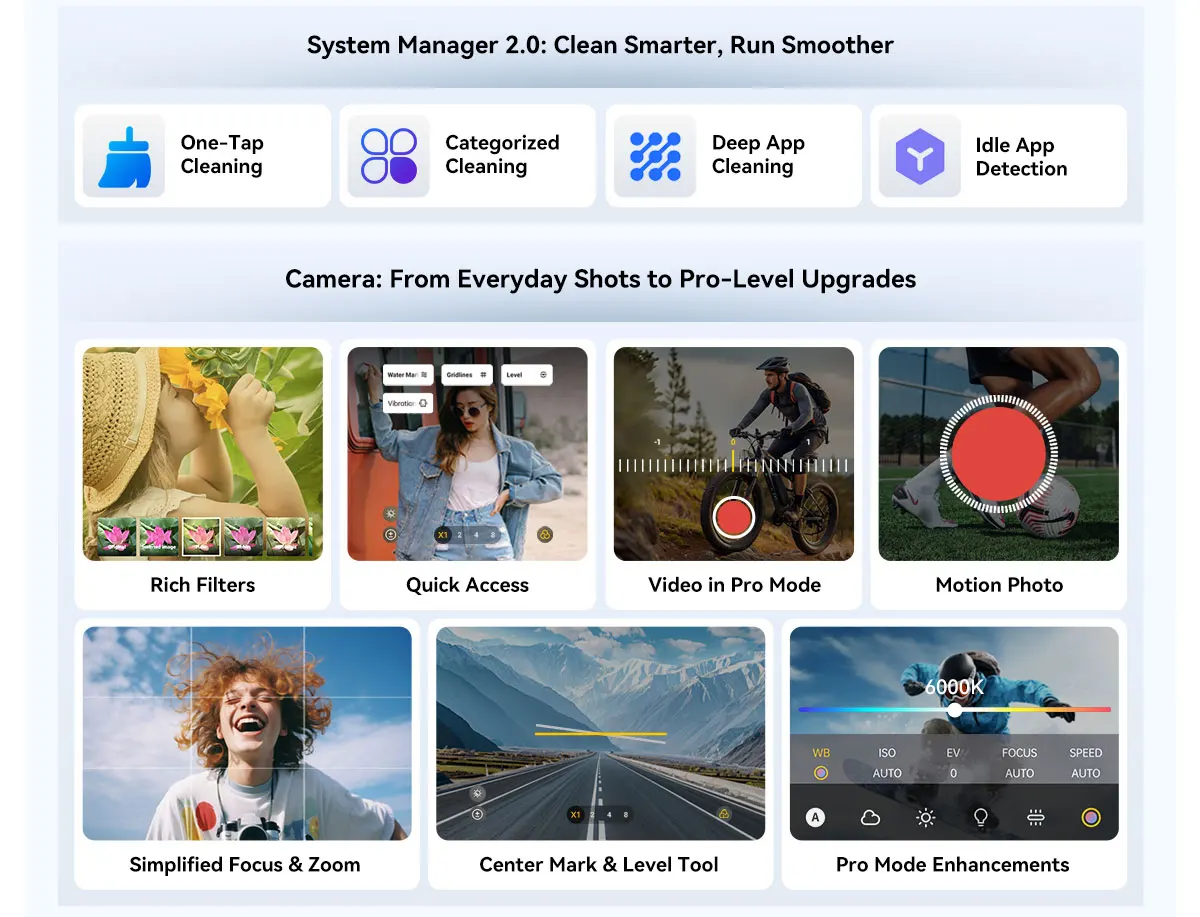The height and width of the screenshot is (917, 1200).
Task: Select the custom color ring preset in the bottom bar
Action: pos(1091,817)
